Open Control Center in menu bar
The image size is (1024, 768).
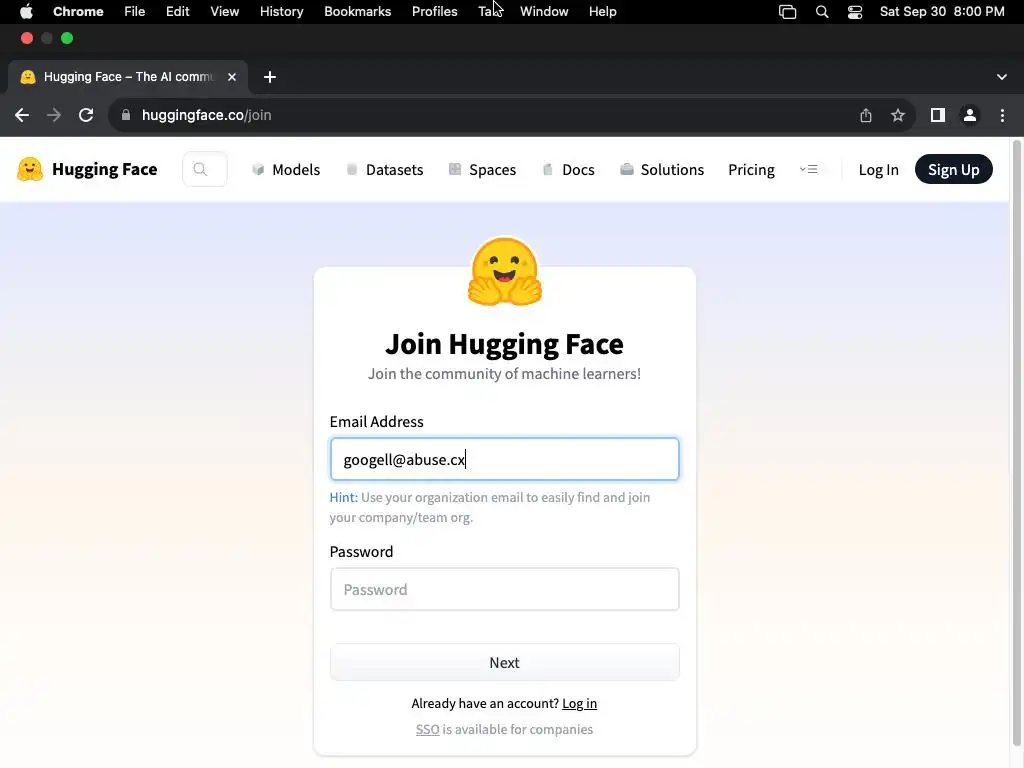855,12
